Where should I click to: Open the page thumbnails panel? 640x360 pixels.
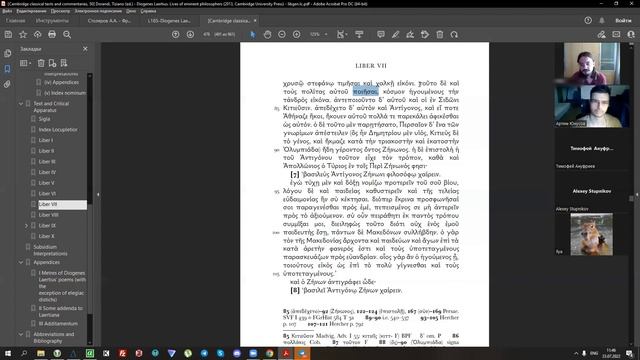[7, 53]
